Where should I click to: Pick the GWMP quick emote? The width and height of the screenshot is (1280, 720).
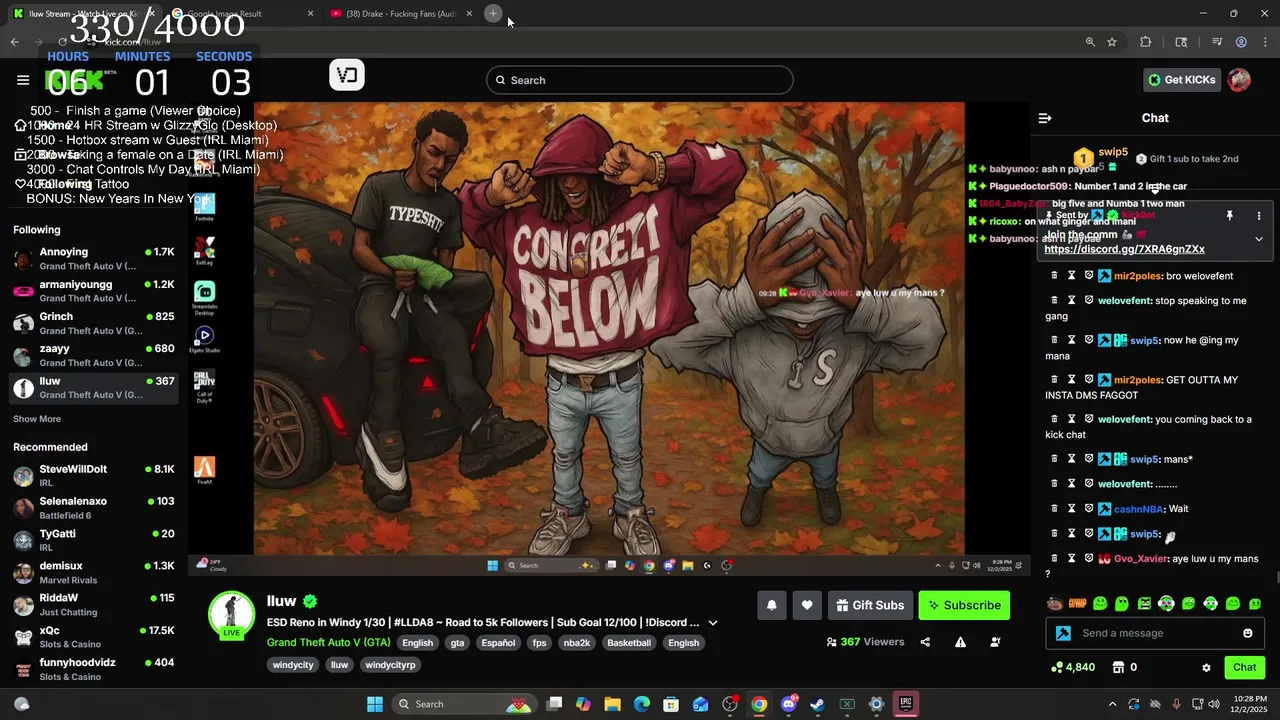tap(1077, 604)
